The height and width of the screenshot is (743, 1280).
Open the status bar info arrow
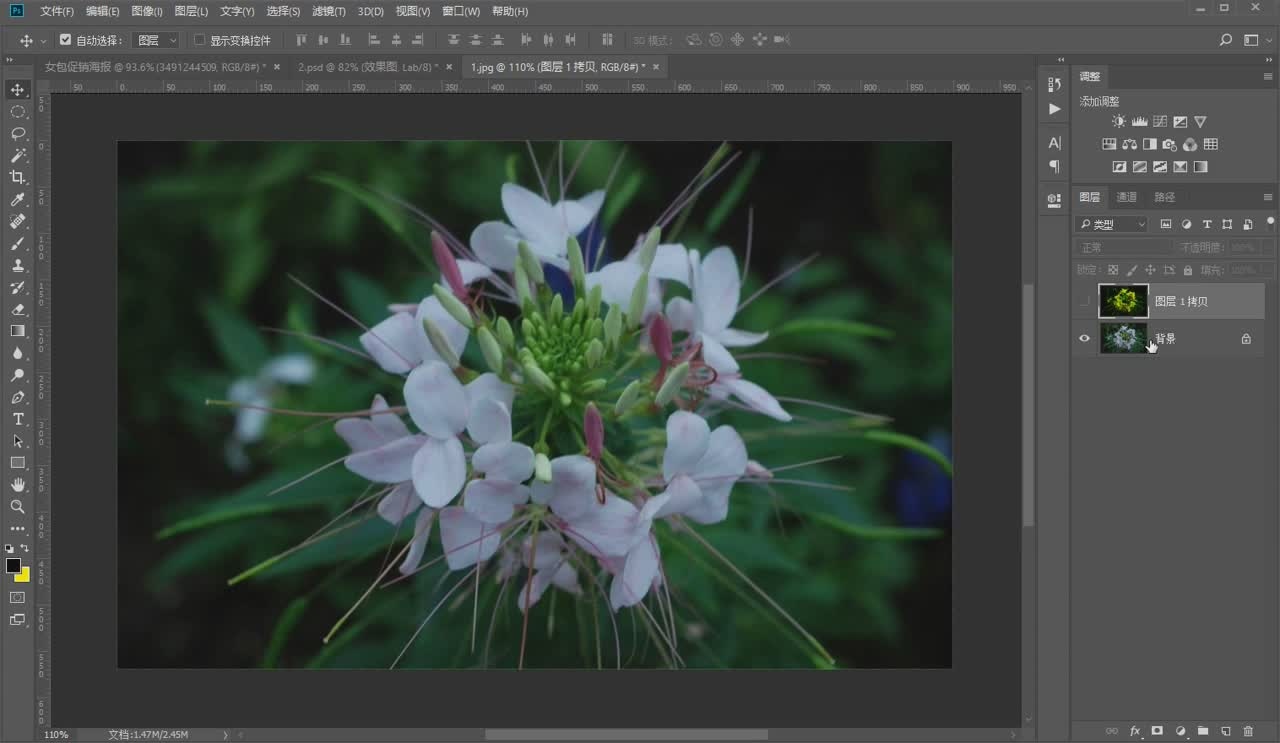coord(226,735)
